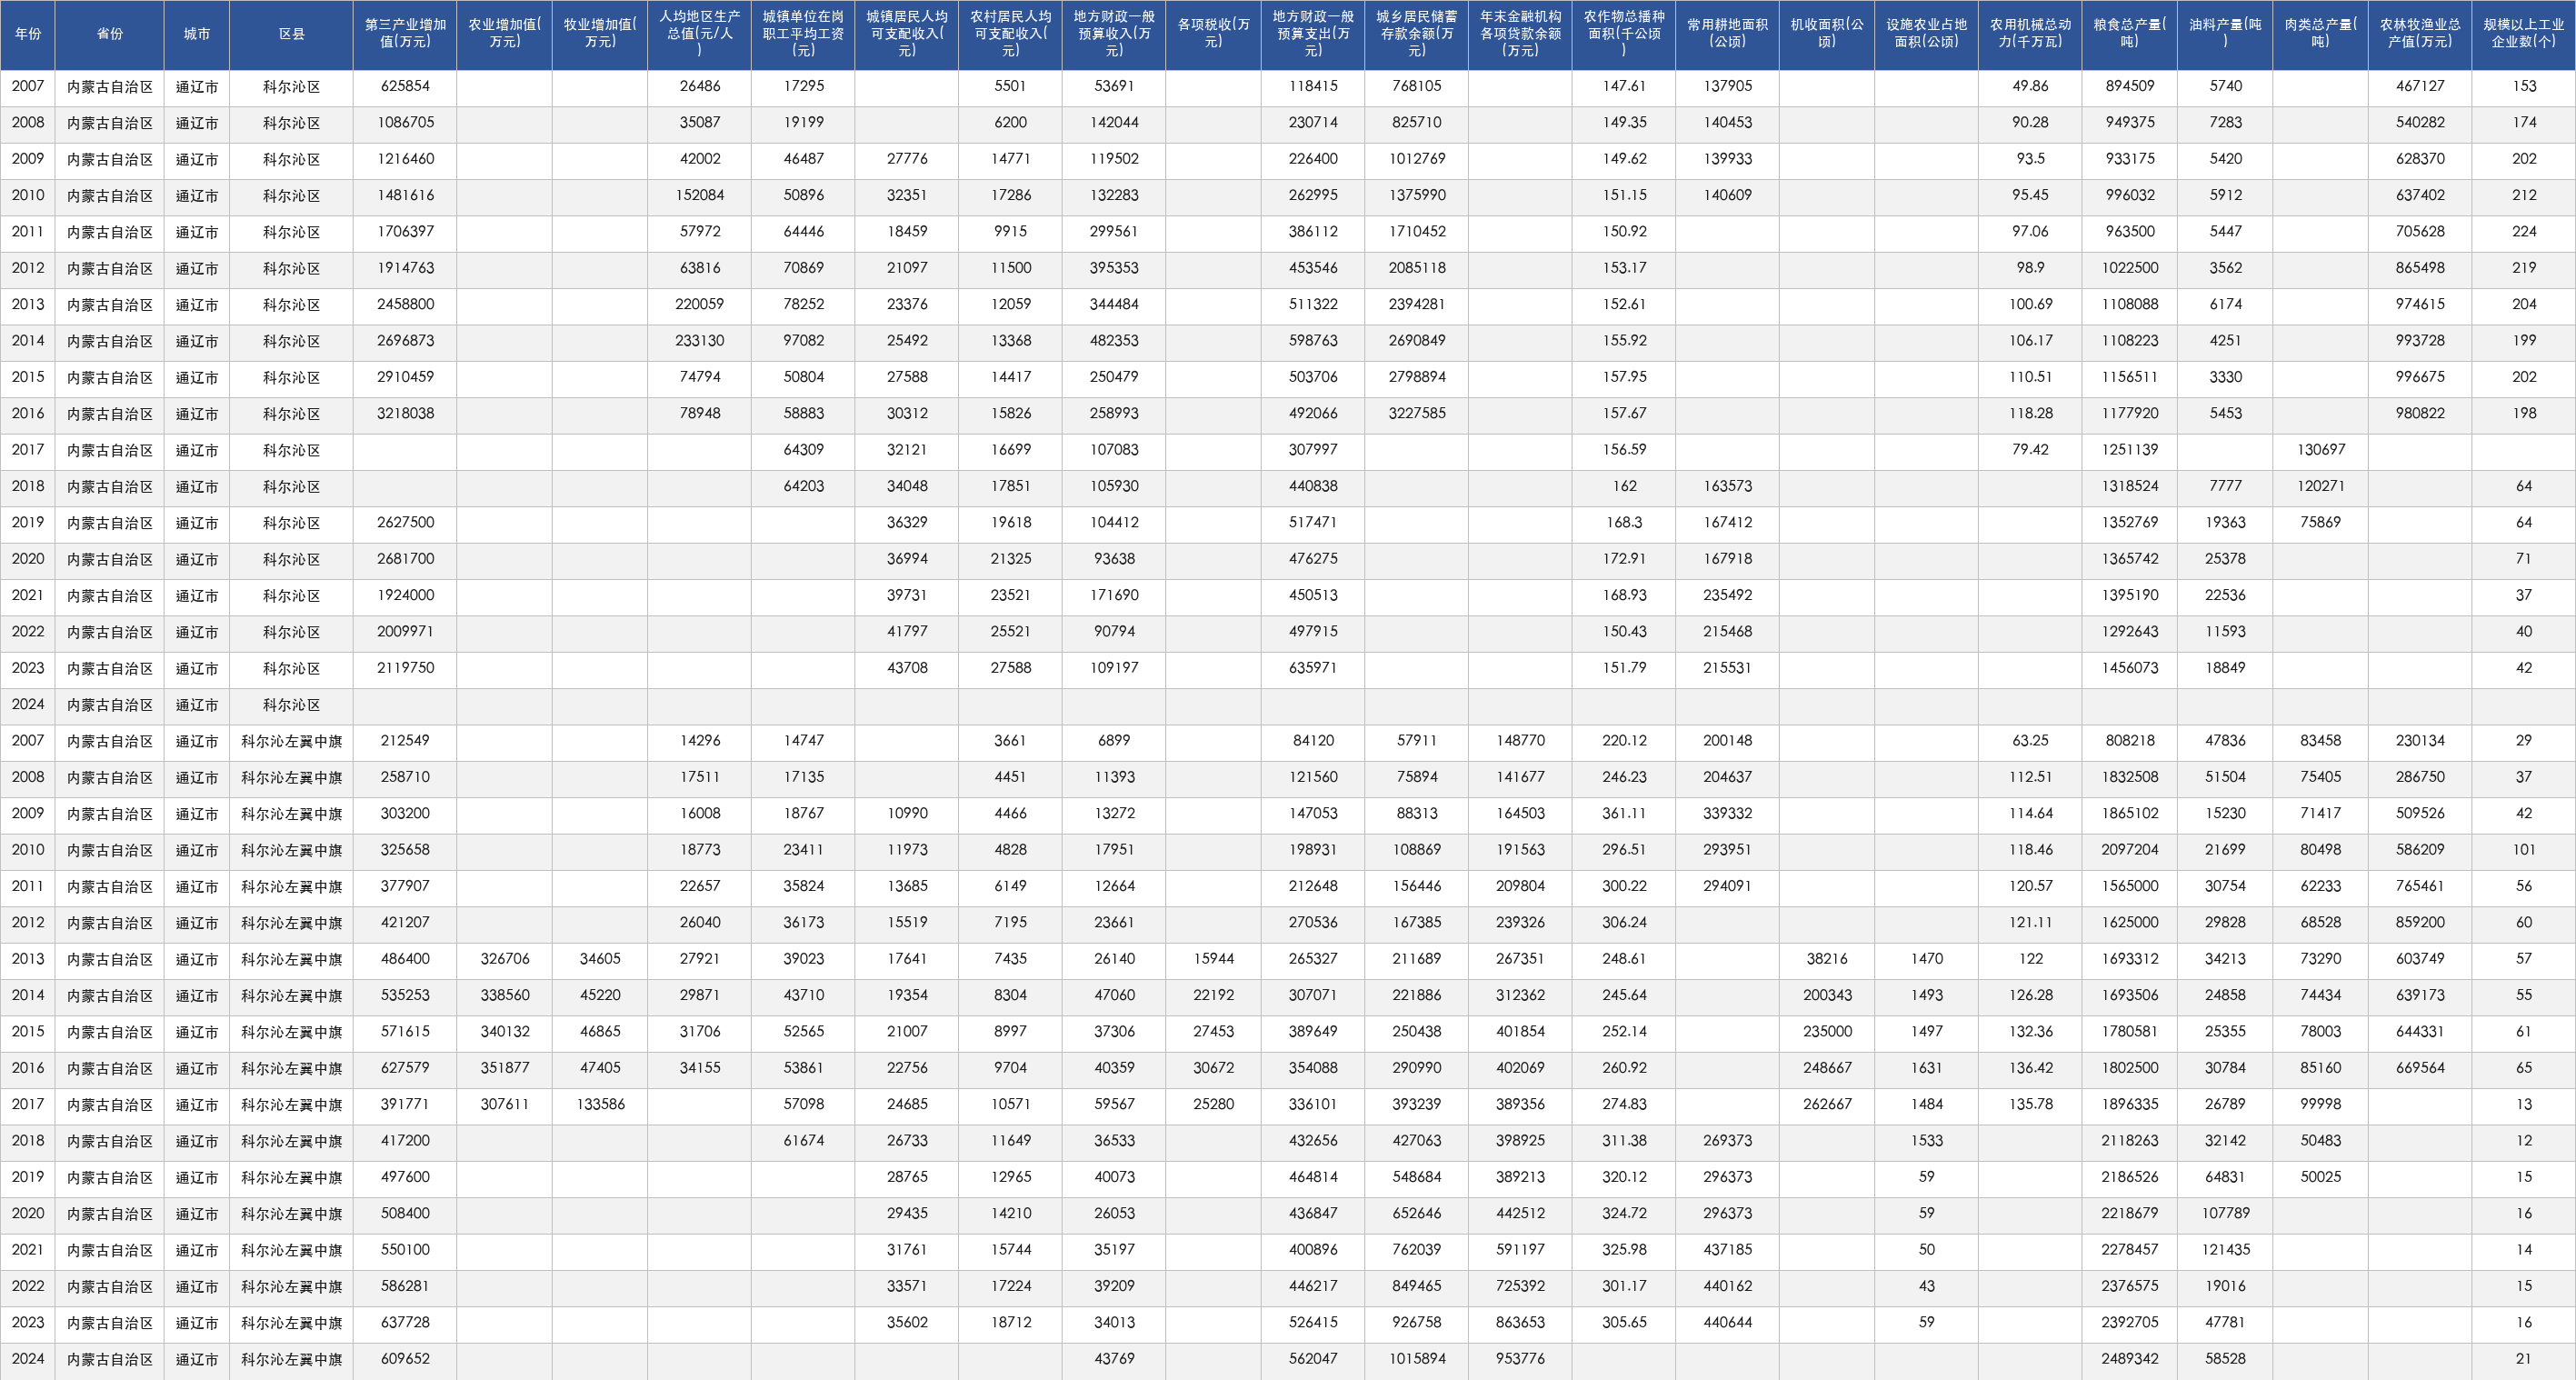2576x1380 pixels.
Task: Click the 第三产业增加值 column header
Action: [405, 34]
